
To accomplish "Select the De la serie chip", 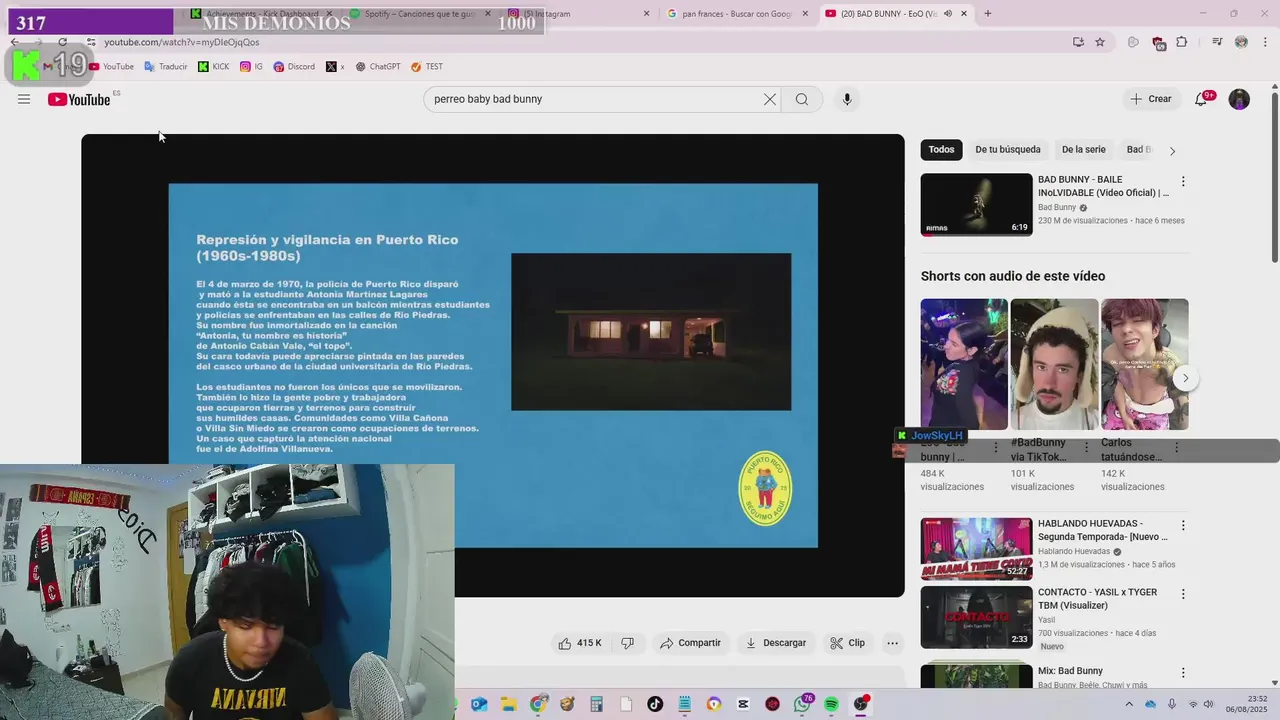I will point(1084,150).
